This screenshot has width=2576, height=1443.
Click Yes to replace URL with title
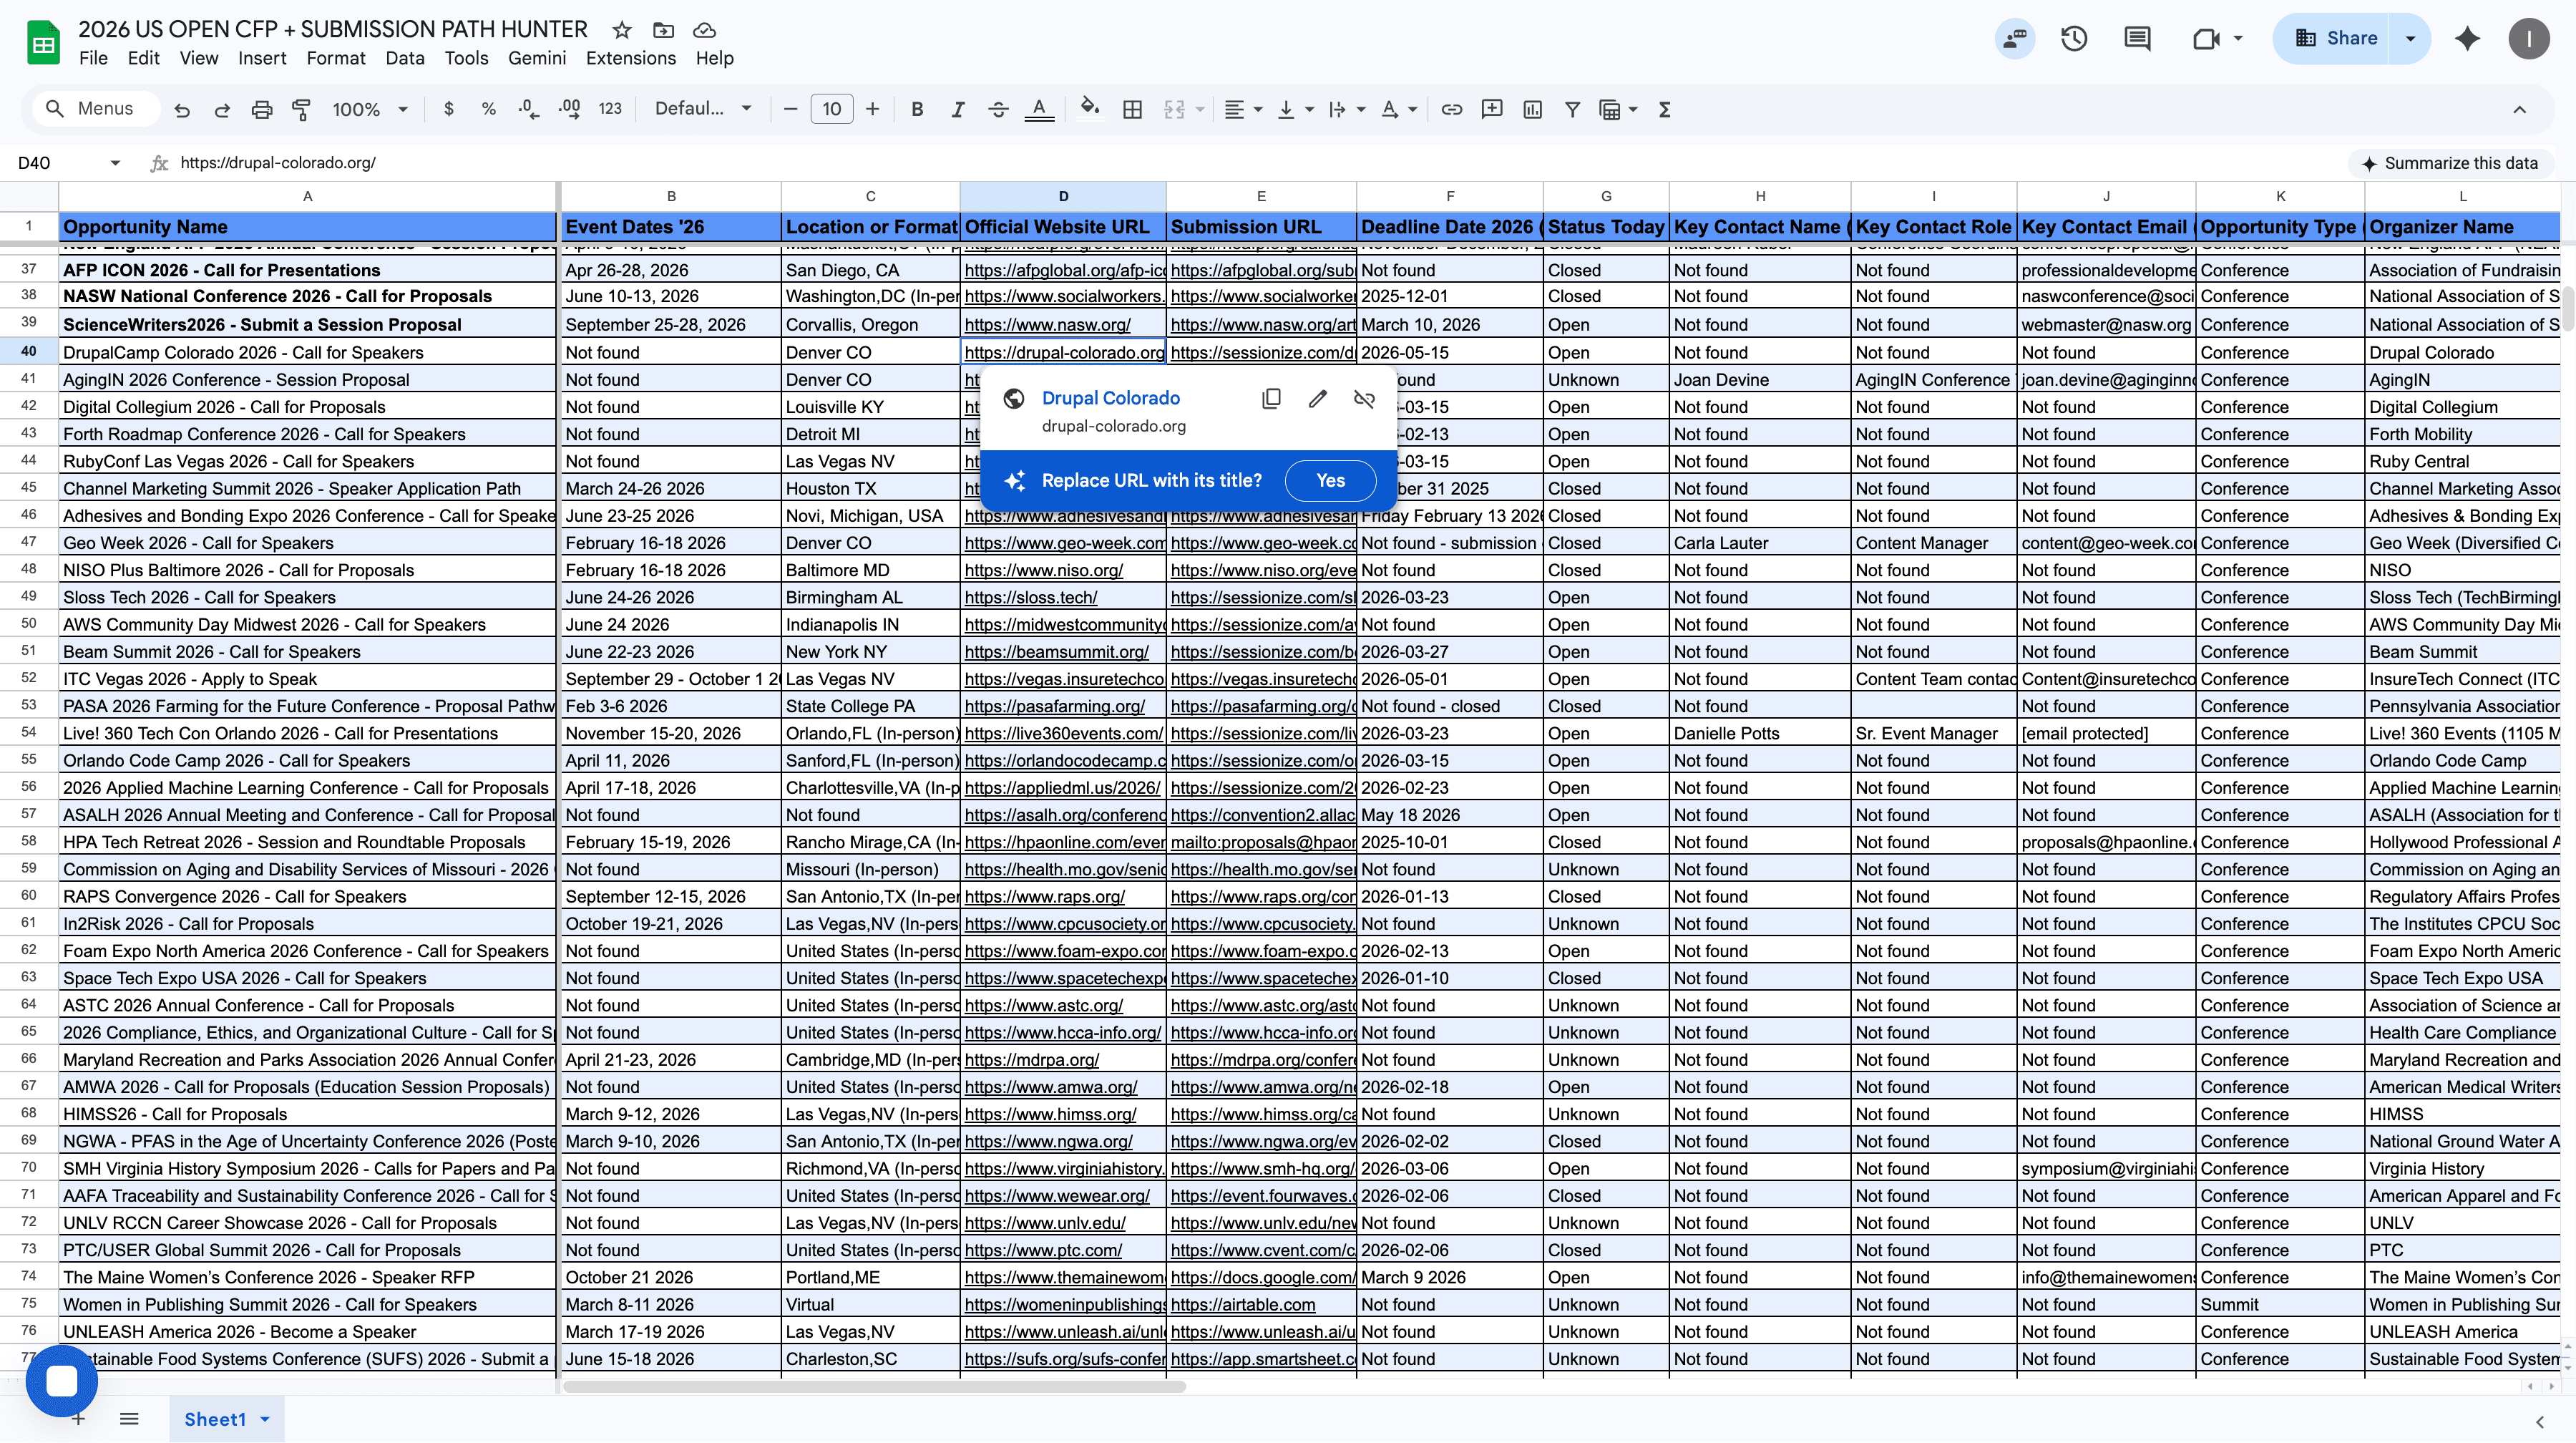coord(1330,481)
